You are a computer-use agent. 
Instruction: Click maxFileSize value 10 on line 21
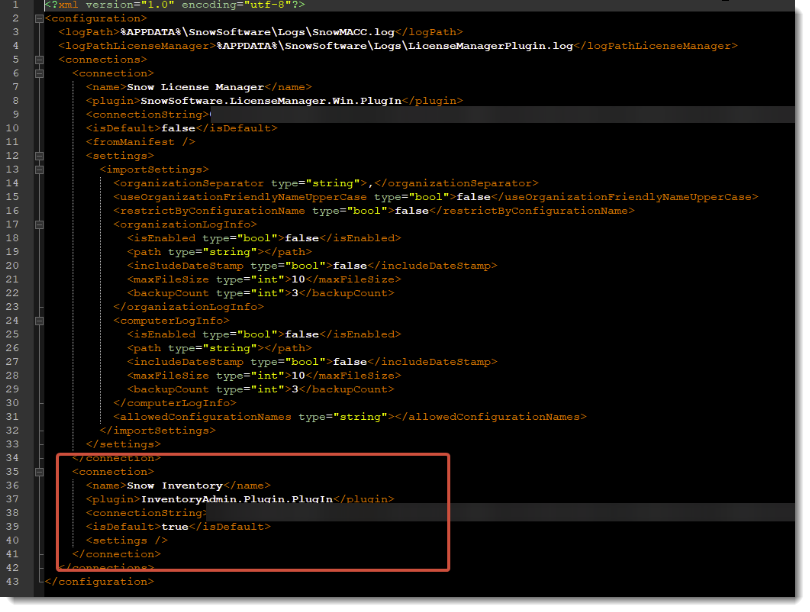point(299,279)
